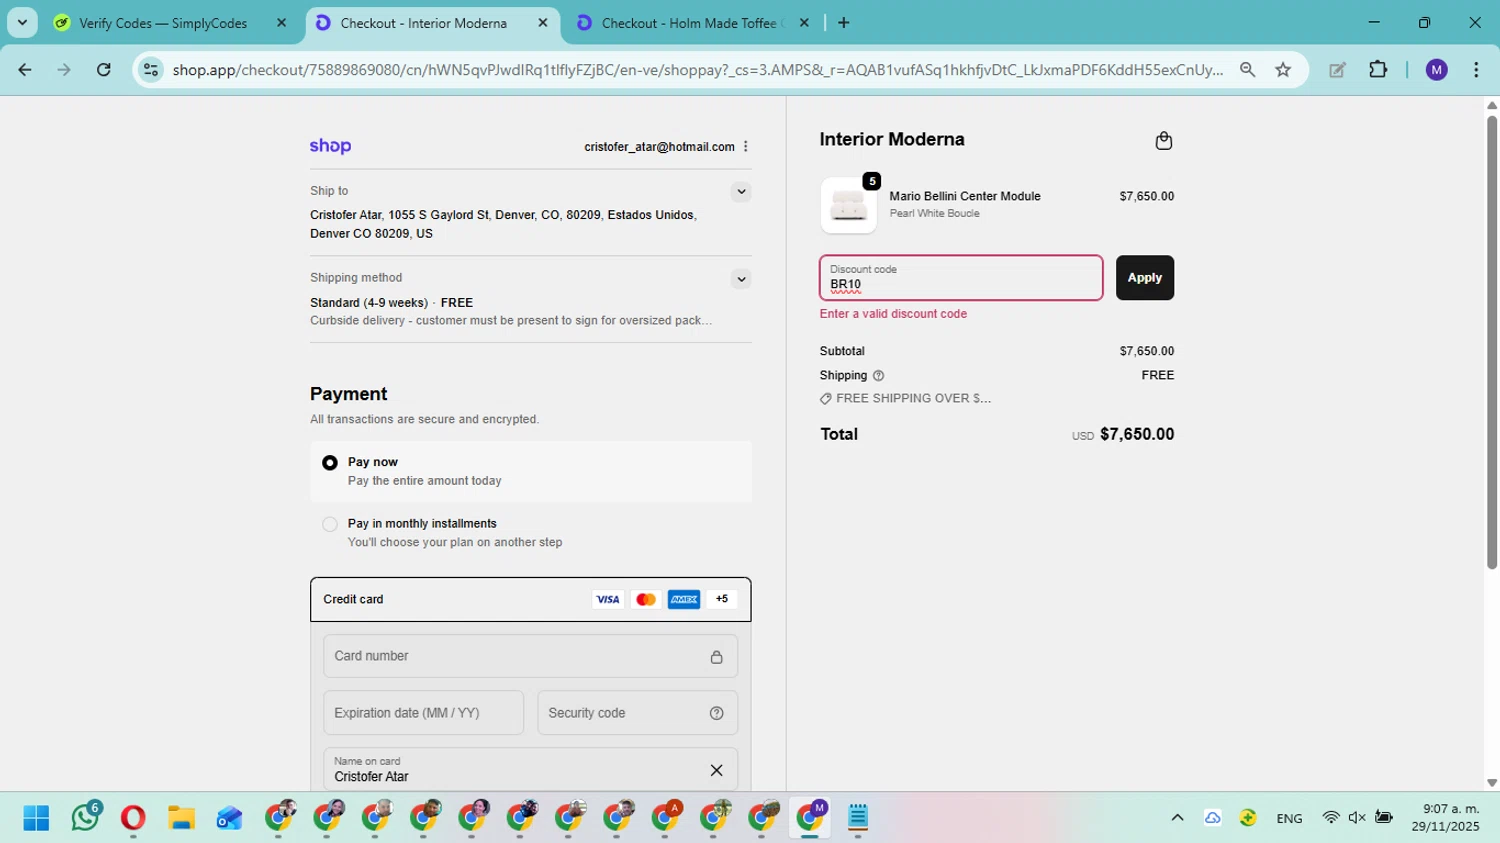The width and height of the screenshot is (1500, 843).
Task: Select the Checkout - Interior Moderna tab
Action: [423, 23]
